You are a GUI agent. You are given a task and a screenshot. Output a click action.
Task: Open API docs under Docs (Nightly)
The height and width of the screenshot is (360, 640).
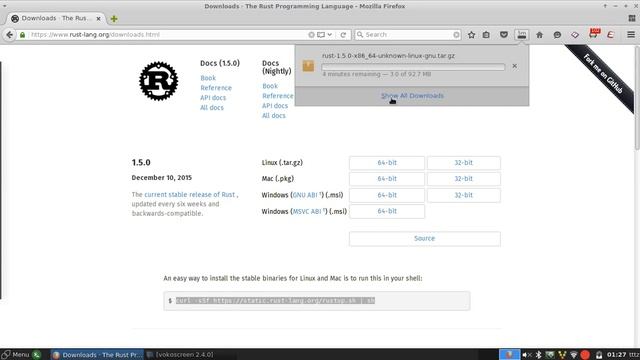275,106
